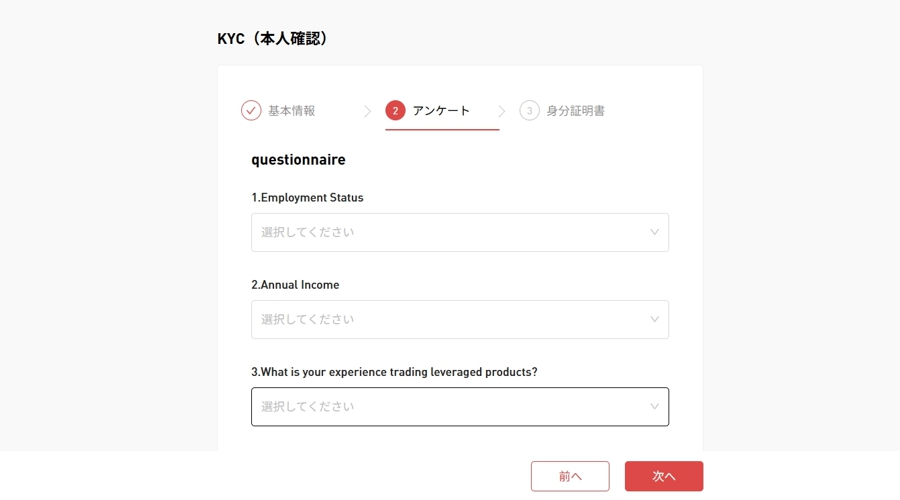Click the 前へ back button
Viewport: 900px width, 500px height.
pos(570,476)
